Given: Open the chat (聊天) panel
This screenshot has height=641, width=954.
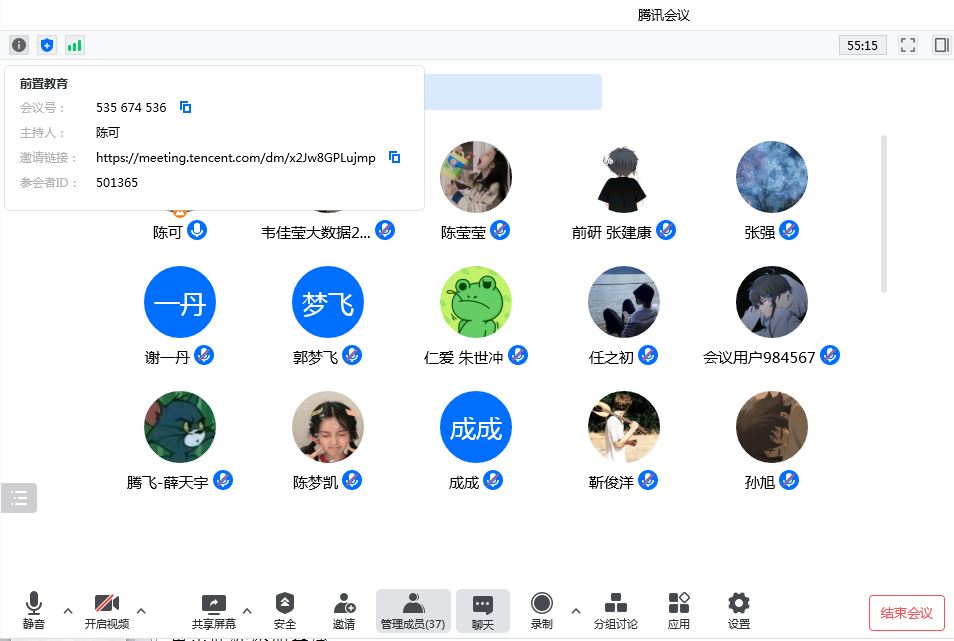Looking at the screenshot, I should click(x=483, y=609).
